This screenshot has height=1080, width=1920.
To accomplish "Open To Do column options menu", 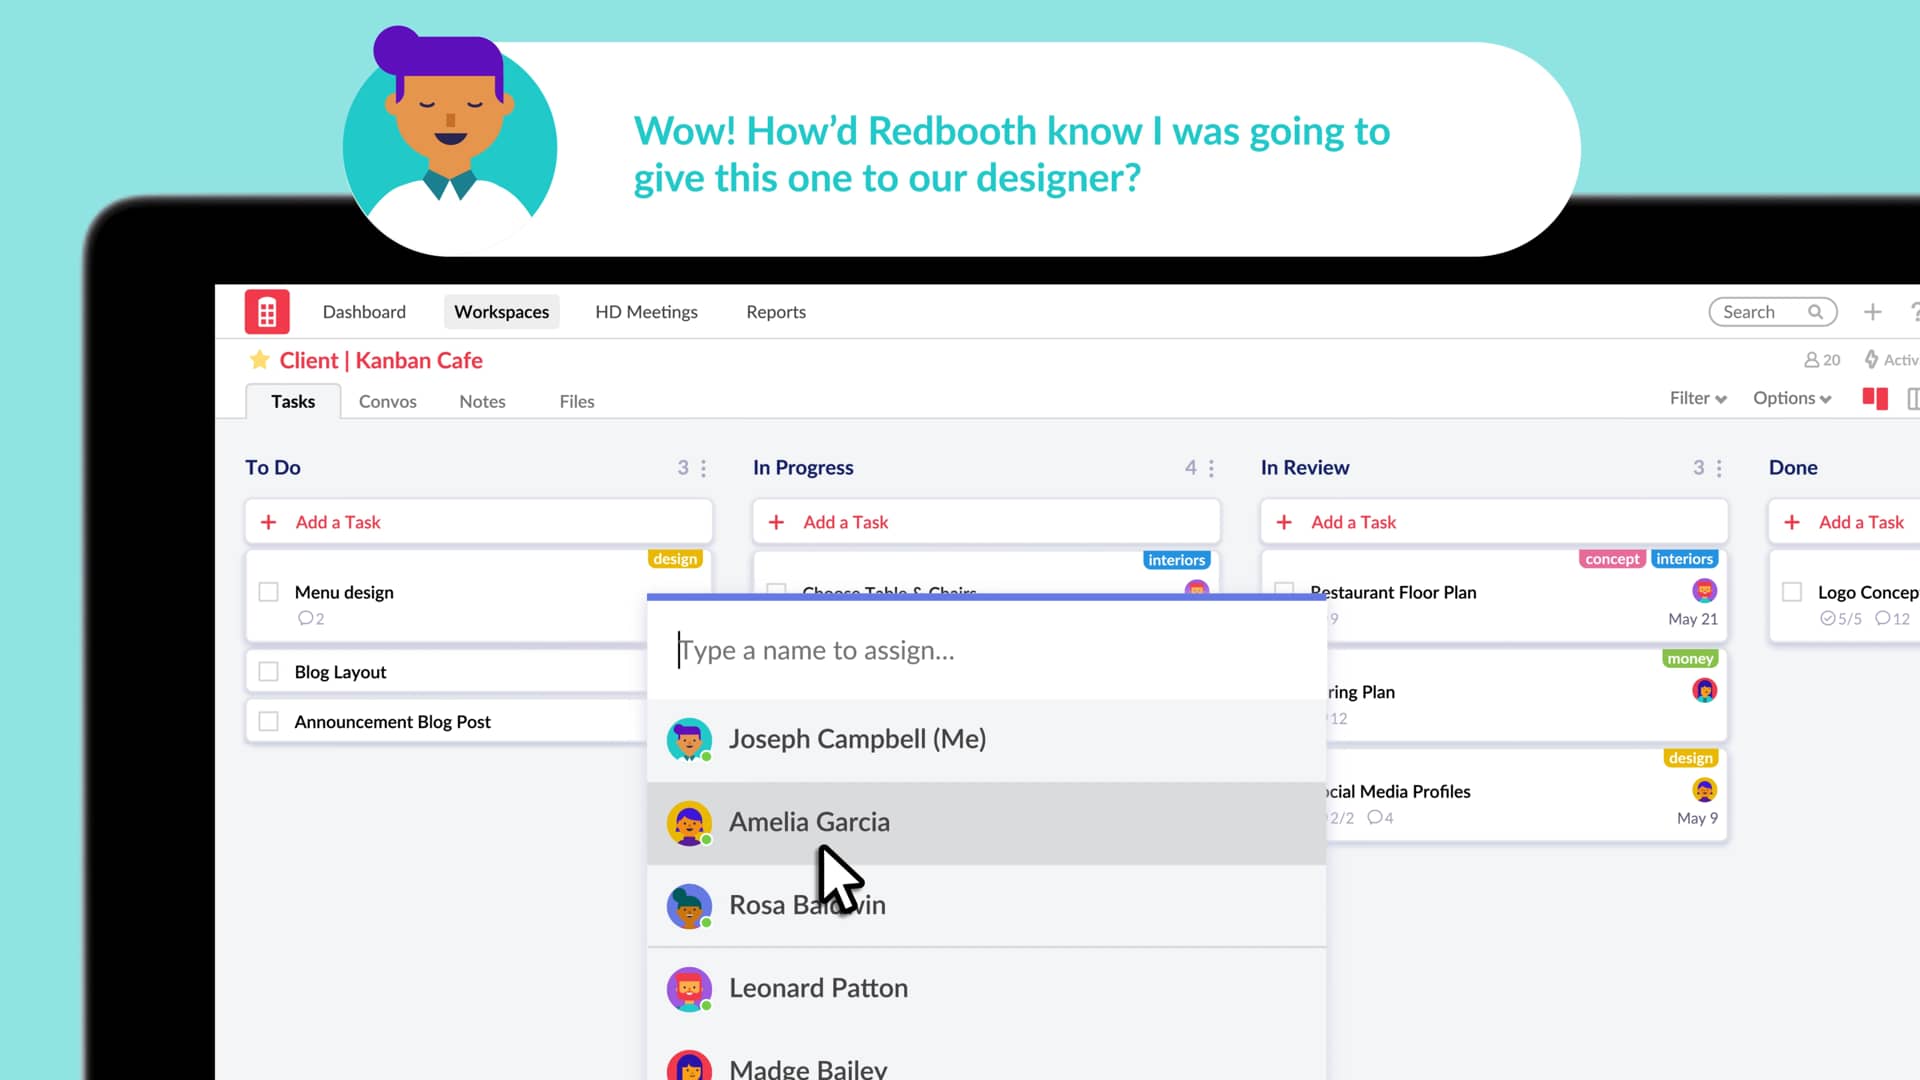I will click(704, 468).
